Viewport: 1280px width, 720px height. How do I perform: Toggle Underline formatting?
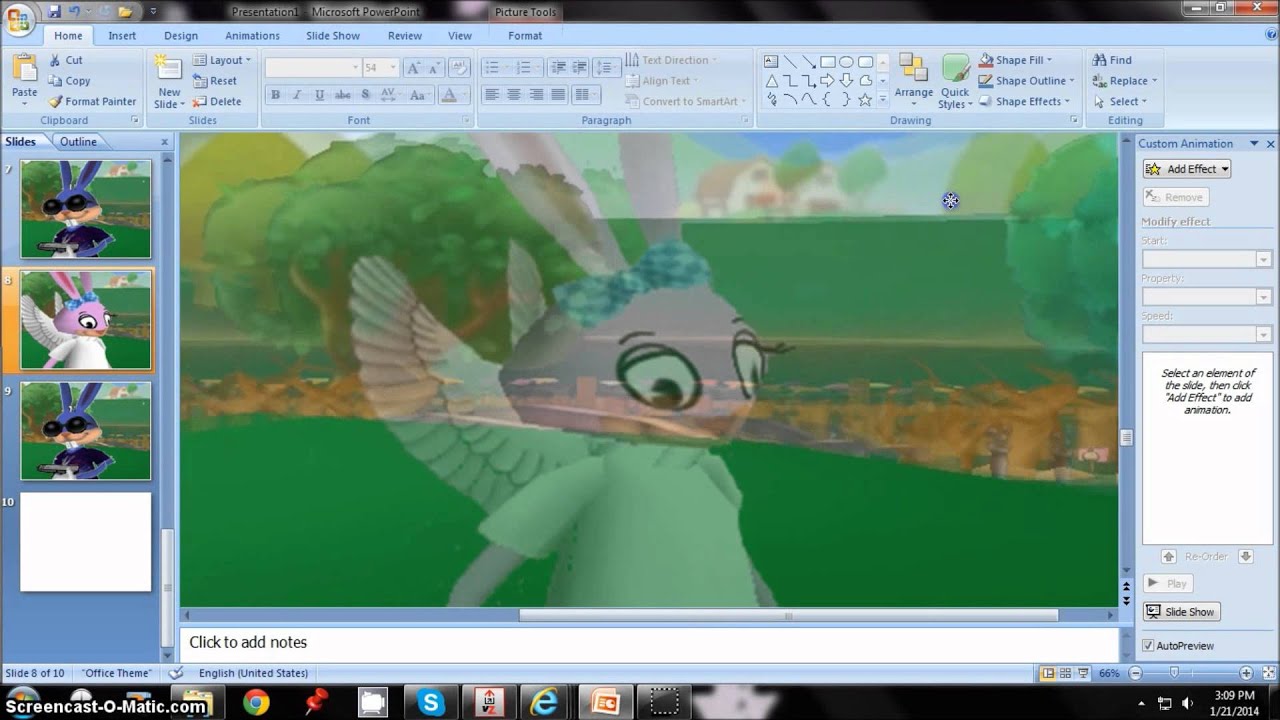pos(319,95)
